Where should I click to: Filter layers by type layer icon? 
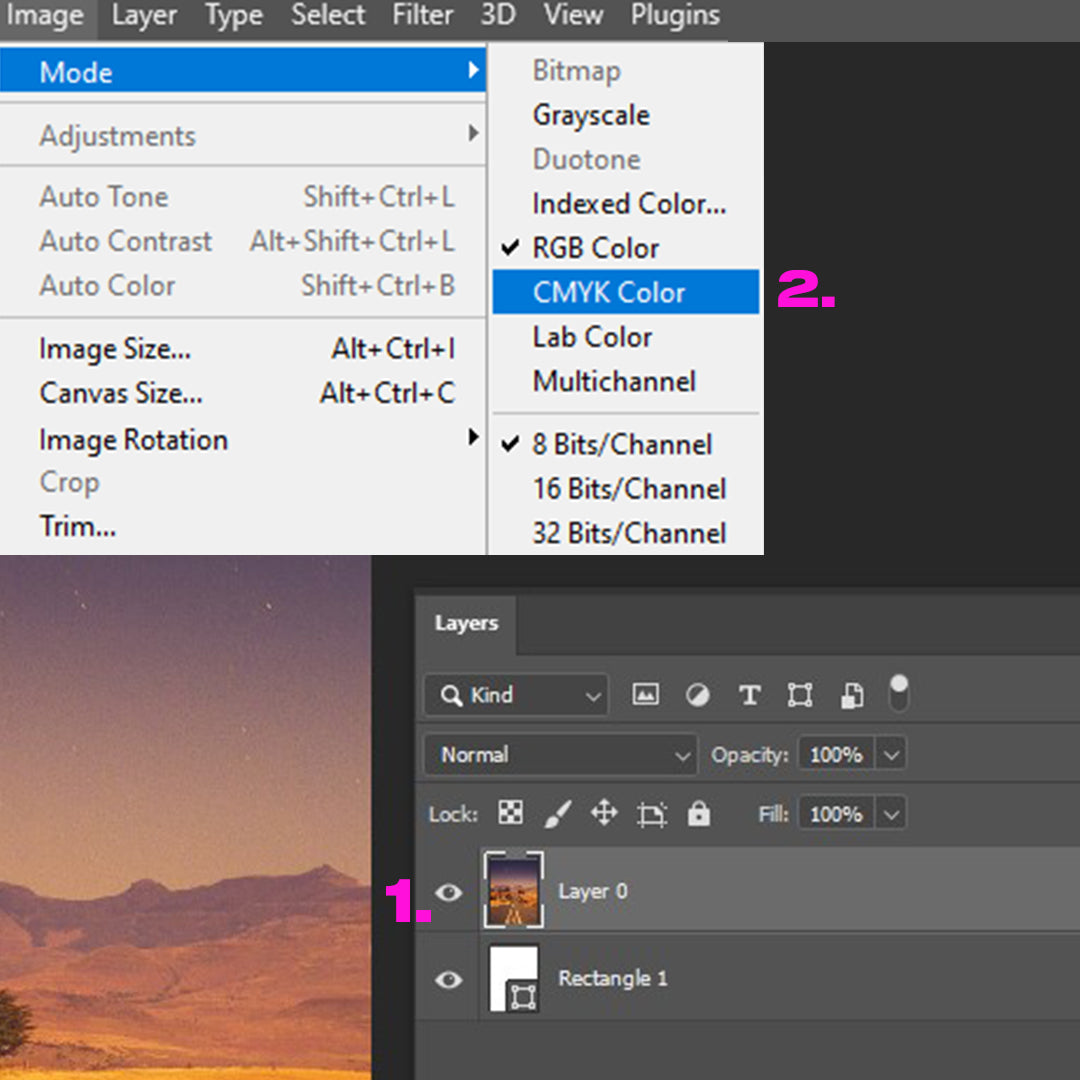[x=749, y=695]
